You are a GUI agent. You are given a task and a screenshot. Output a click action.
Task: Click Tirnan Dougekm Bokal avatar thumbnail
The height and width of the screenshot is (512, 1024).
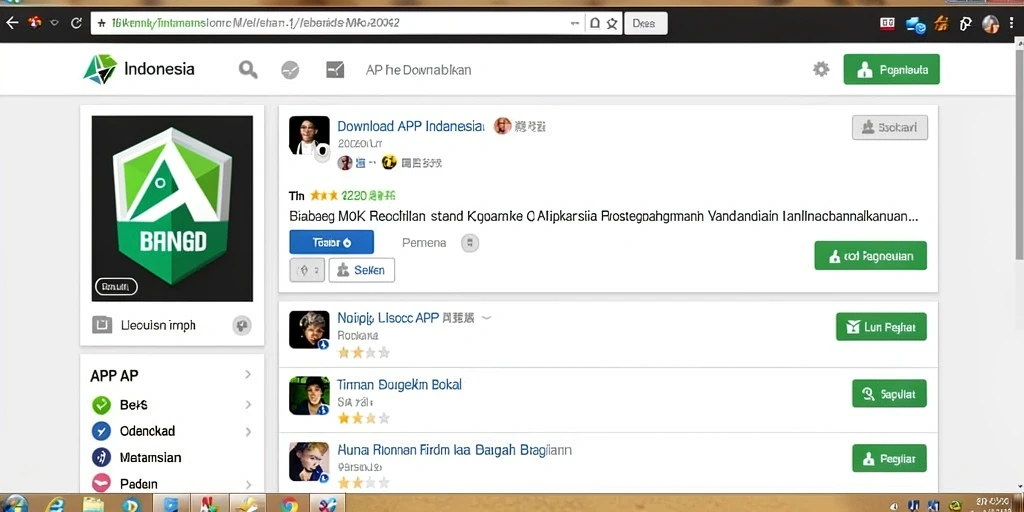point(309,395)
